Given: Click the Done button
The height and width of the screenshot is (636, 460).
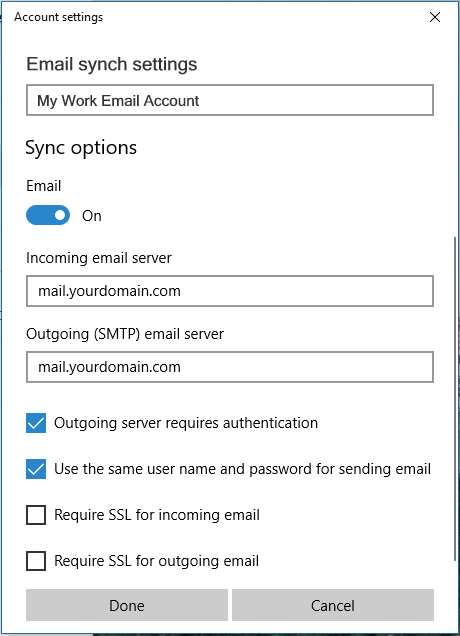Looking at the screenshot, I should (x=127, y=605).
